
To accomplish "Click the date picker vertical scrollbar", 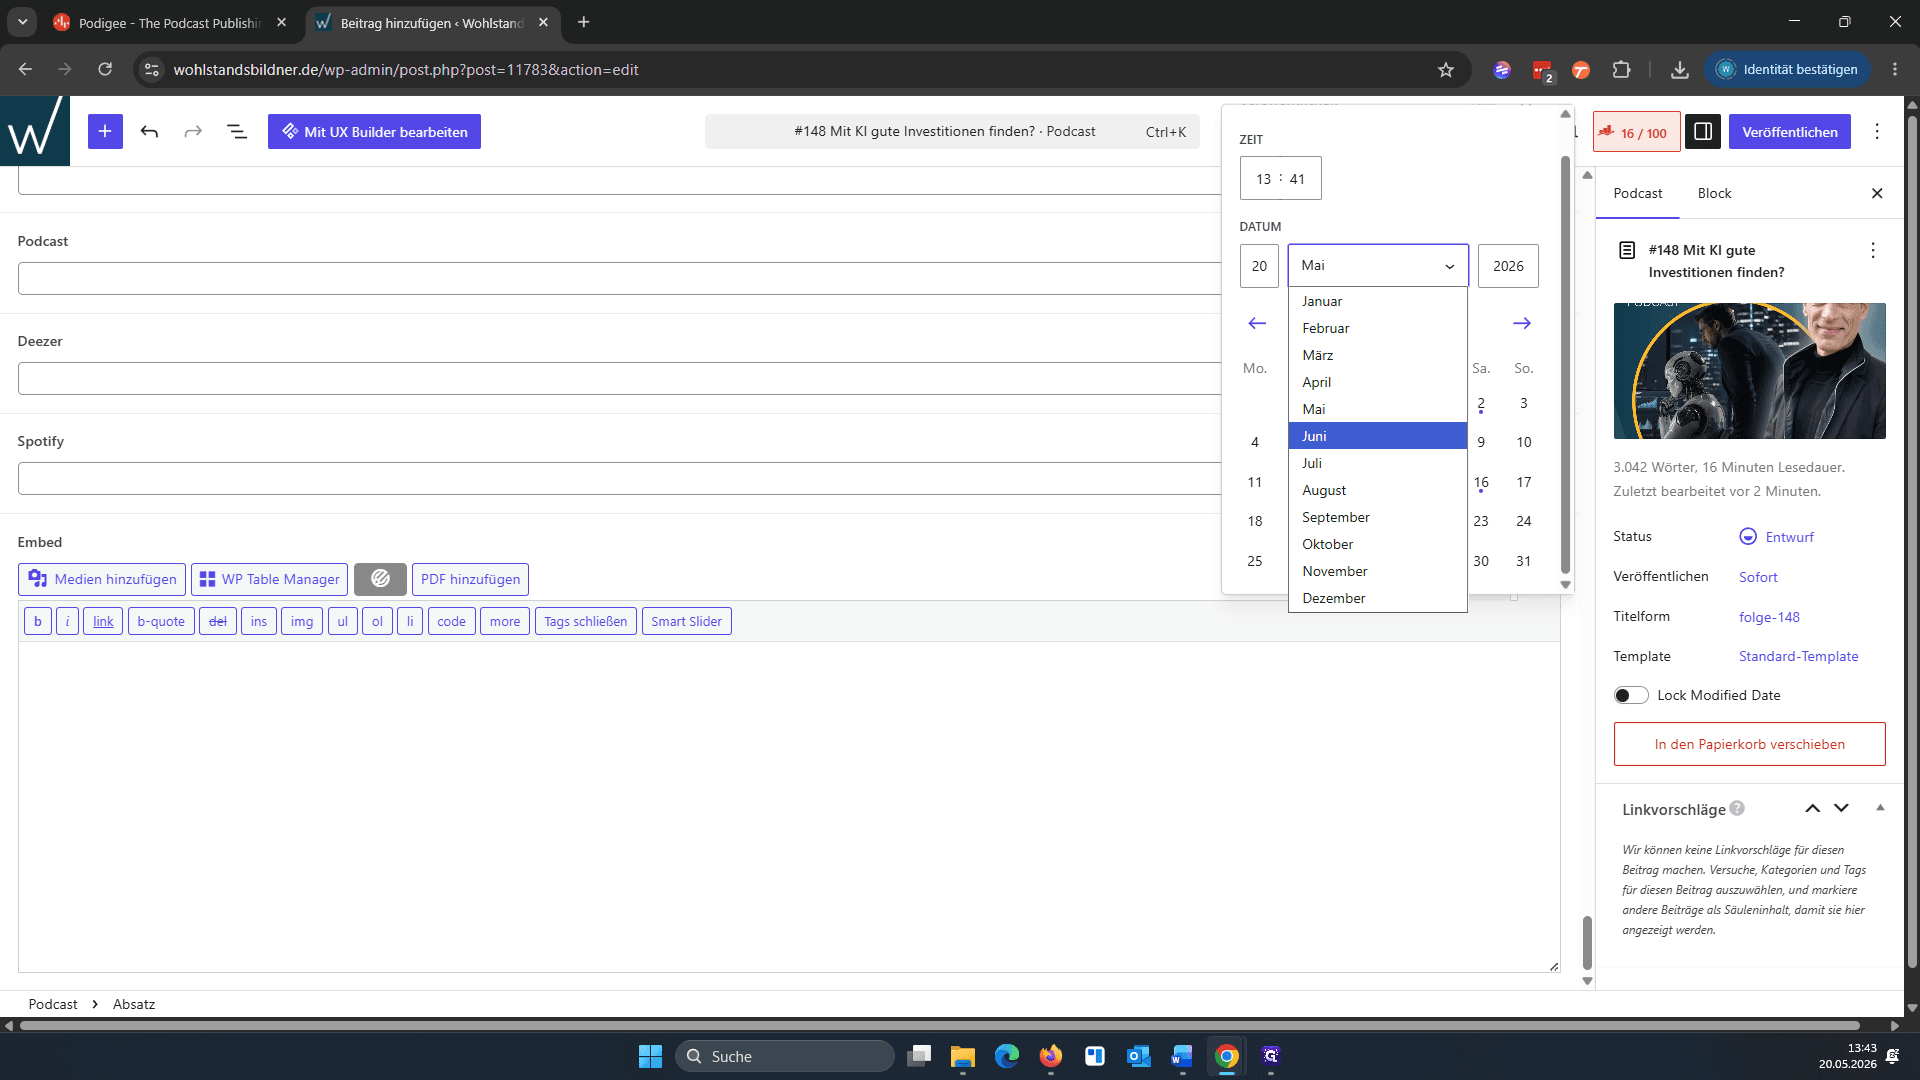I will point(1565,363).
